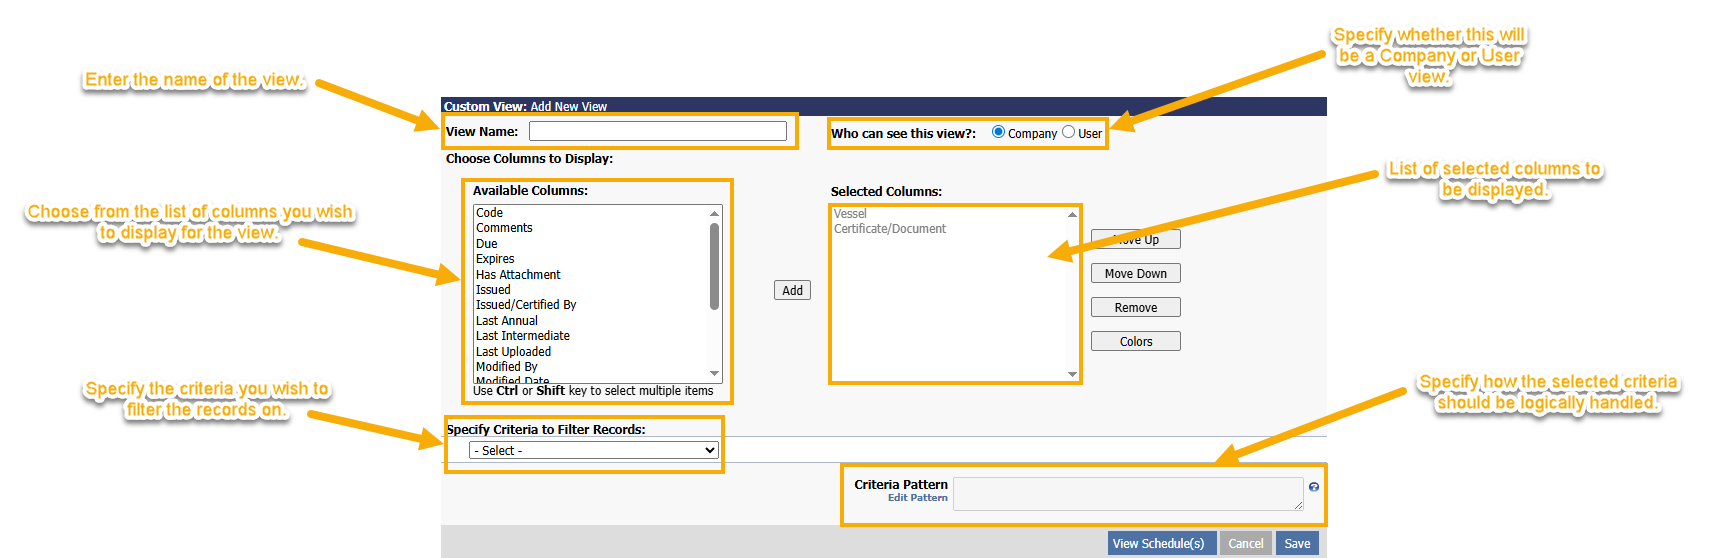Viewport: 1714px width, 558px height.
Task: Choose Last Annual from Available Columns
Action: coord(507,321)
